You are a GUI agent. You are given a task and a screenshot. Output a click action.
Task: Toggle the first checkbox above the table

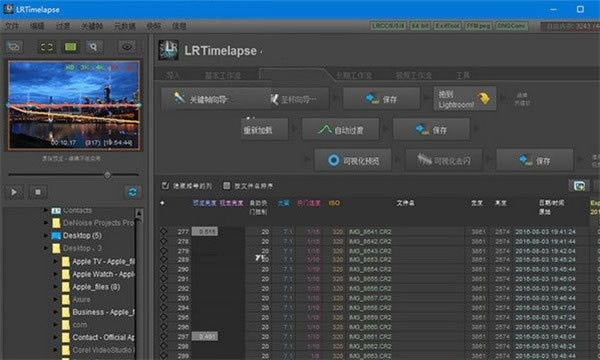pos(165,186)
